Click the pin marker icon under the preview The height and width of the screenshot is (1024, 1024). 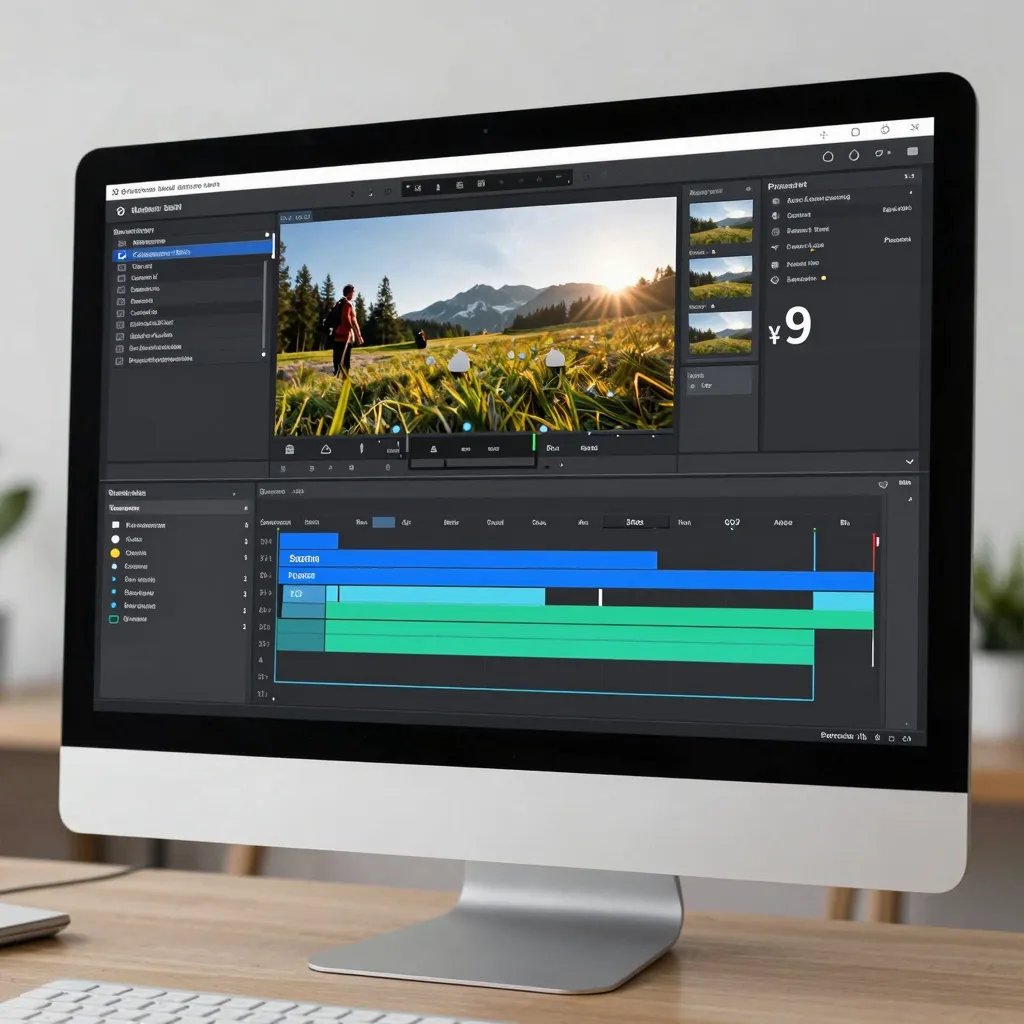pos(361,448)
